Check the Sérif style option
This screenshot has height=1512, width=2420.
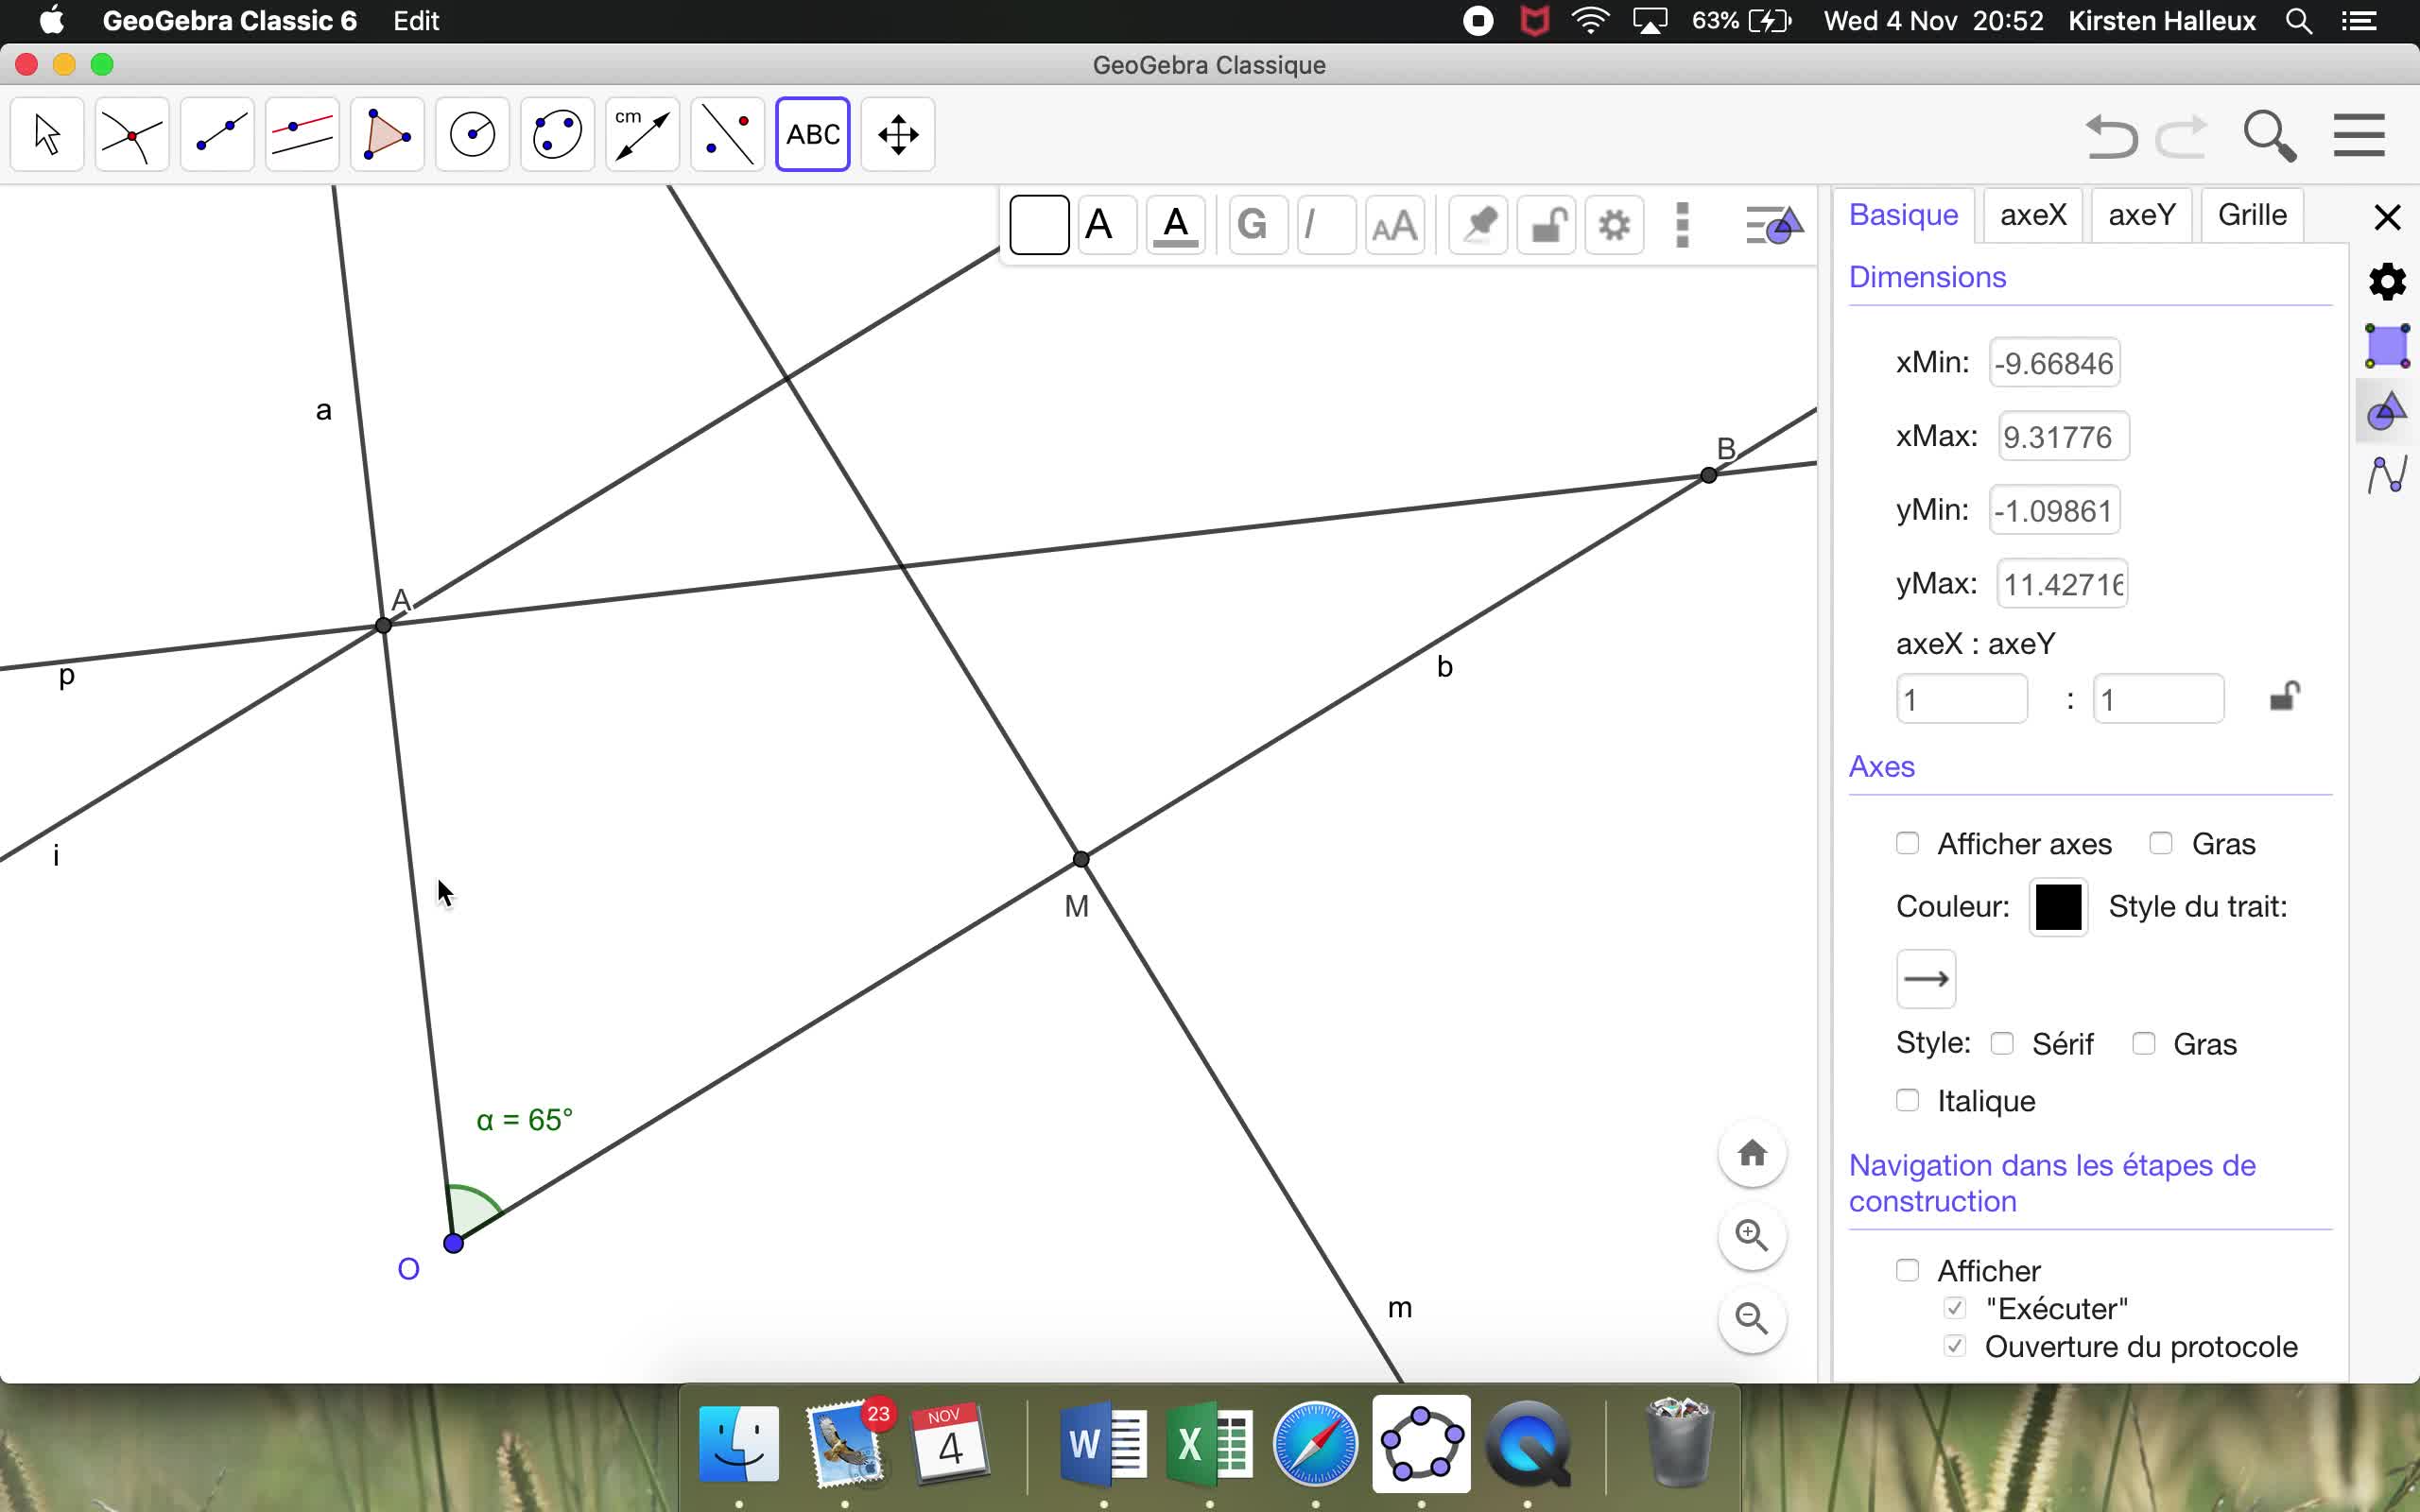[x=2001, y=1044]
